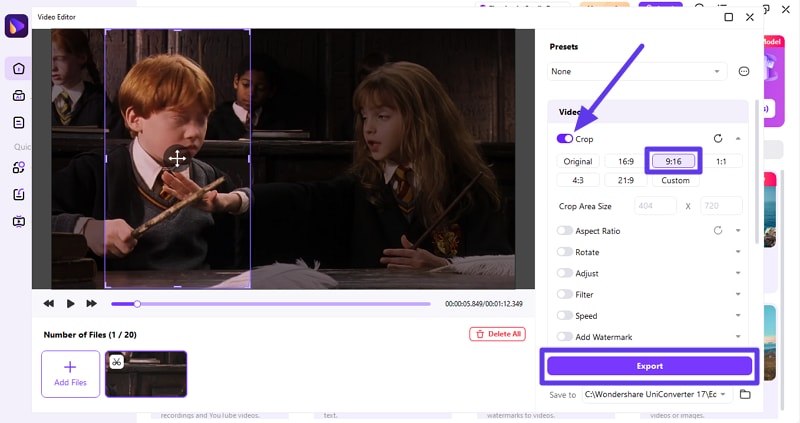Screen dimensions: 800x423
Task: Click the crop height field 720
Action: tap(721, 206)
